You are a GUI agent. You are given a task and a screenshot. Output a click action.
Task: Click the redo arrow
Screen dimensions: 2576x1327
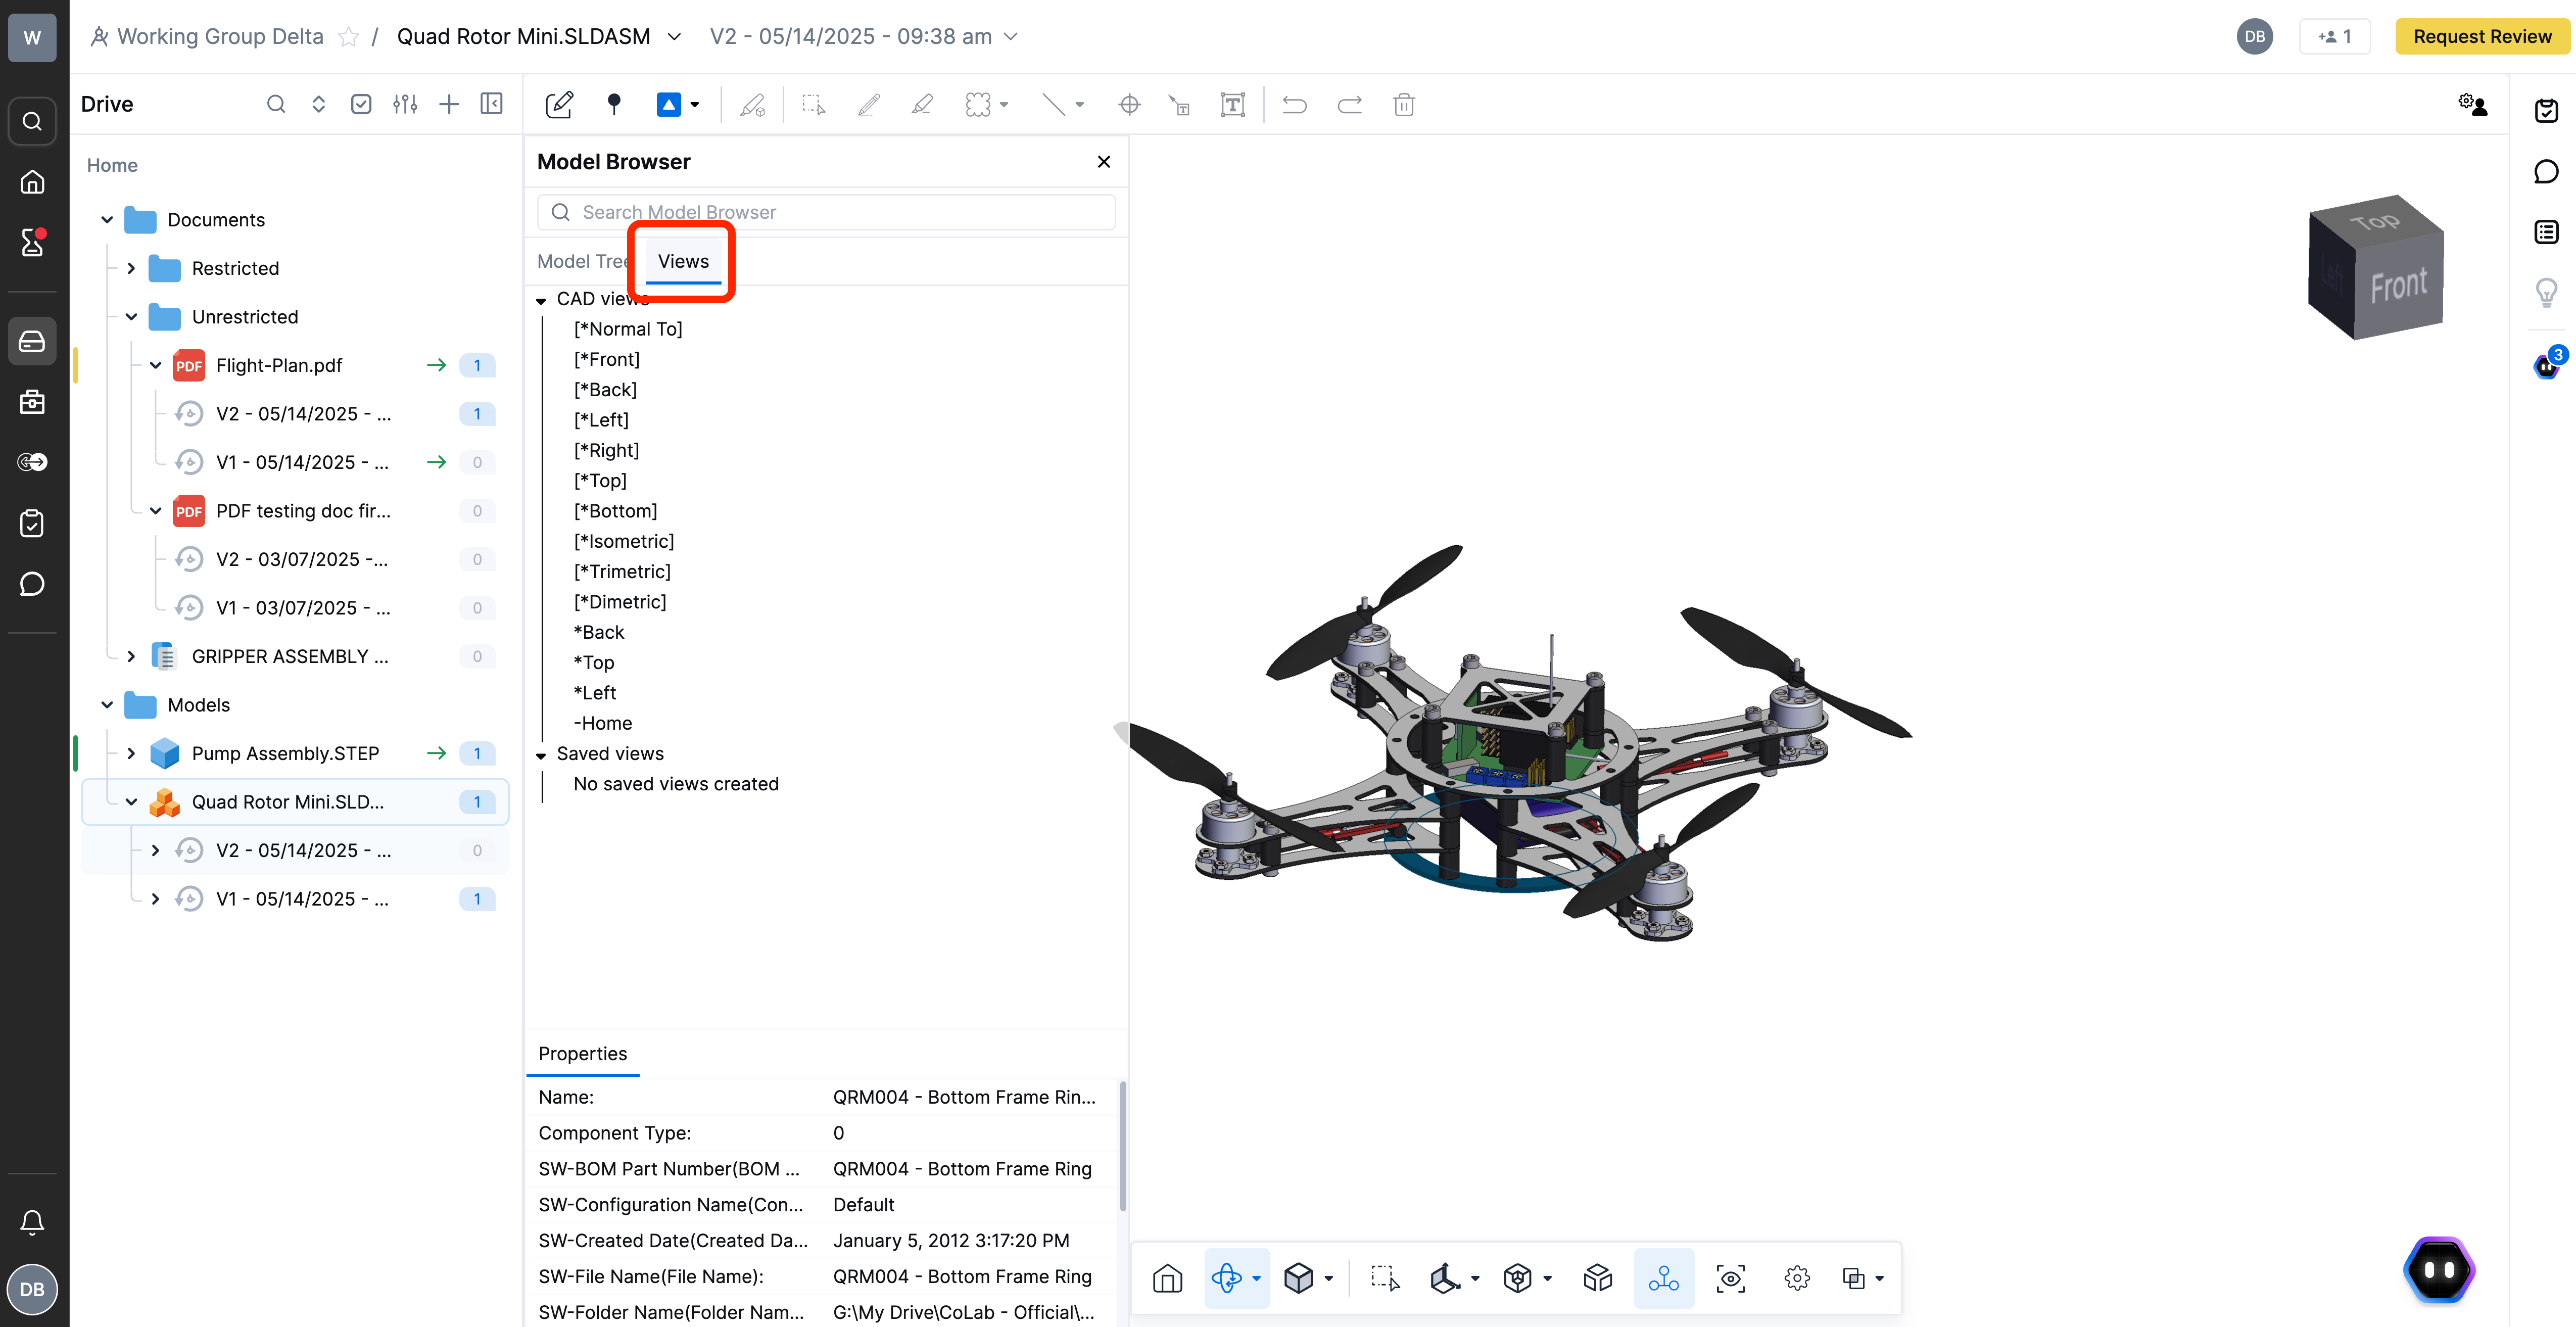pos(1350,104)
